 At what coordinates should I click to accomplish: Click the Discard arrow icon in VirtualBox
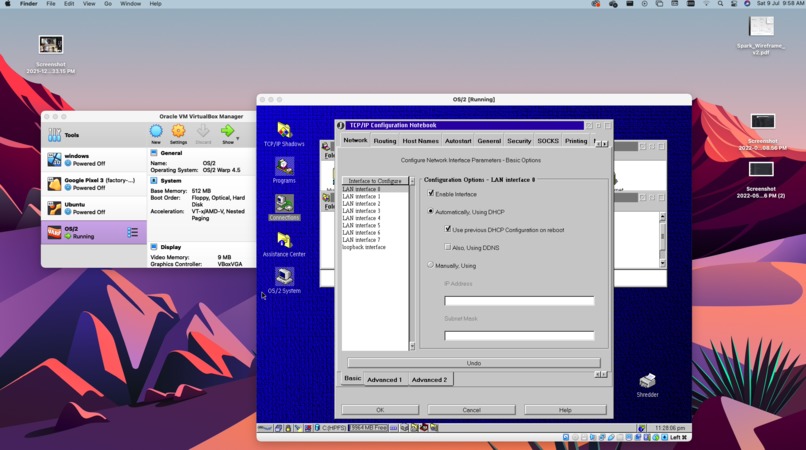[203, 131]
